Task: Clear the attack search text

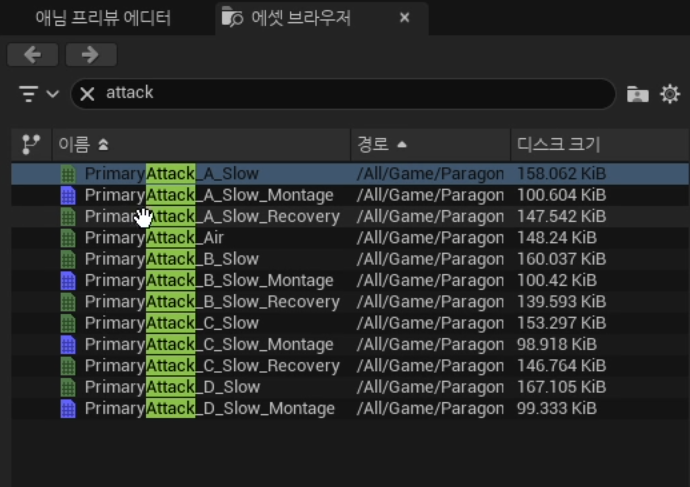Action: coord(87,93)
